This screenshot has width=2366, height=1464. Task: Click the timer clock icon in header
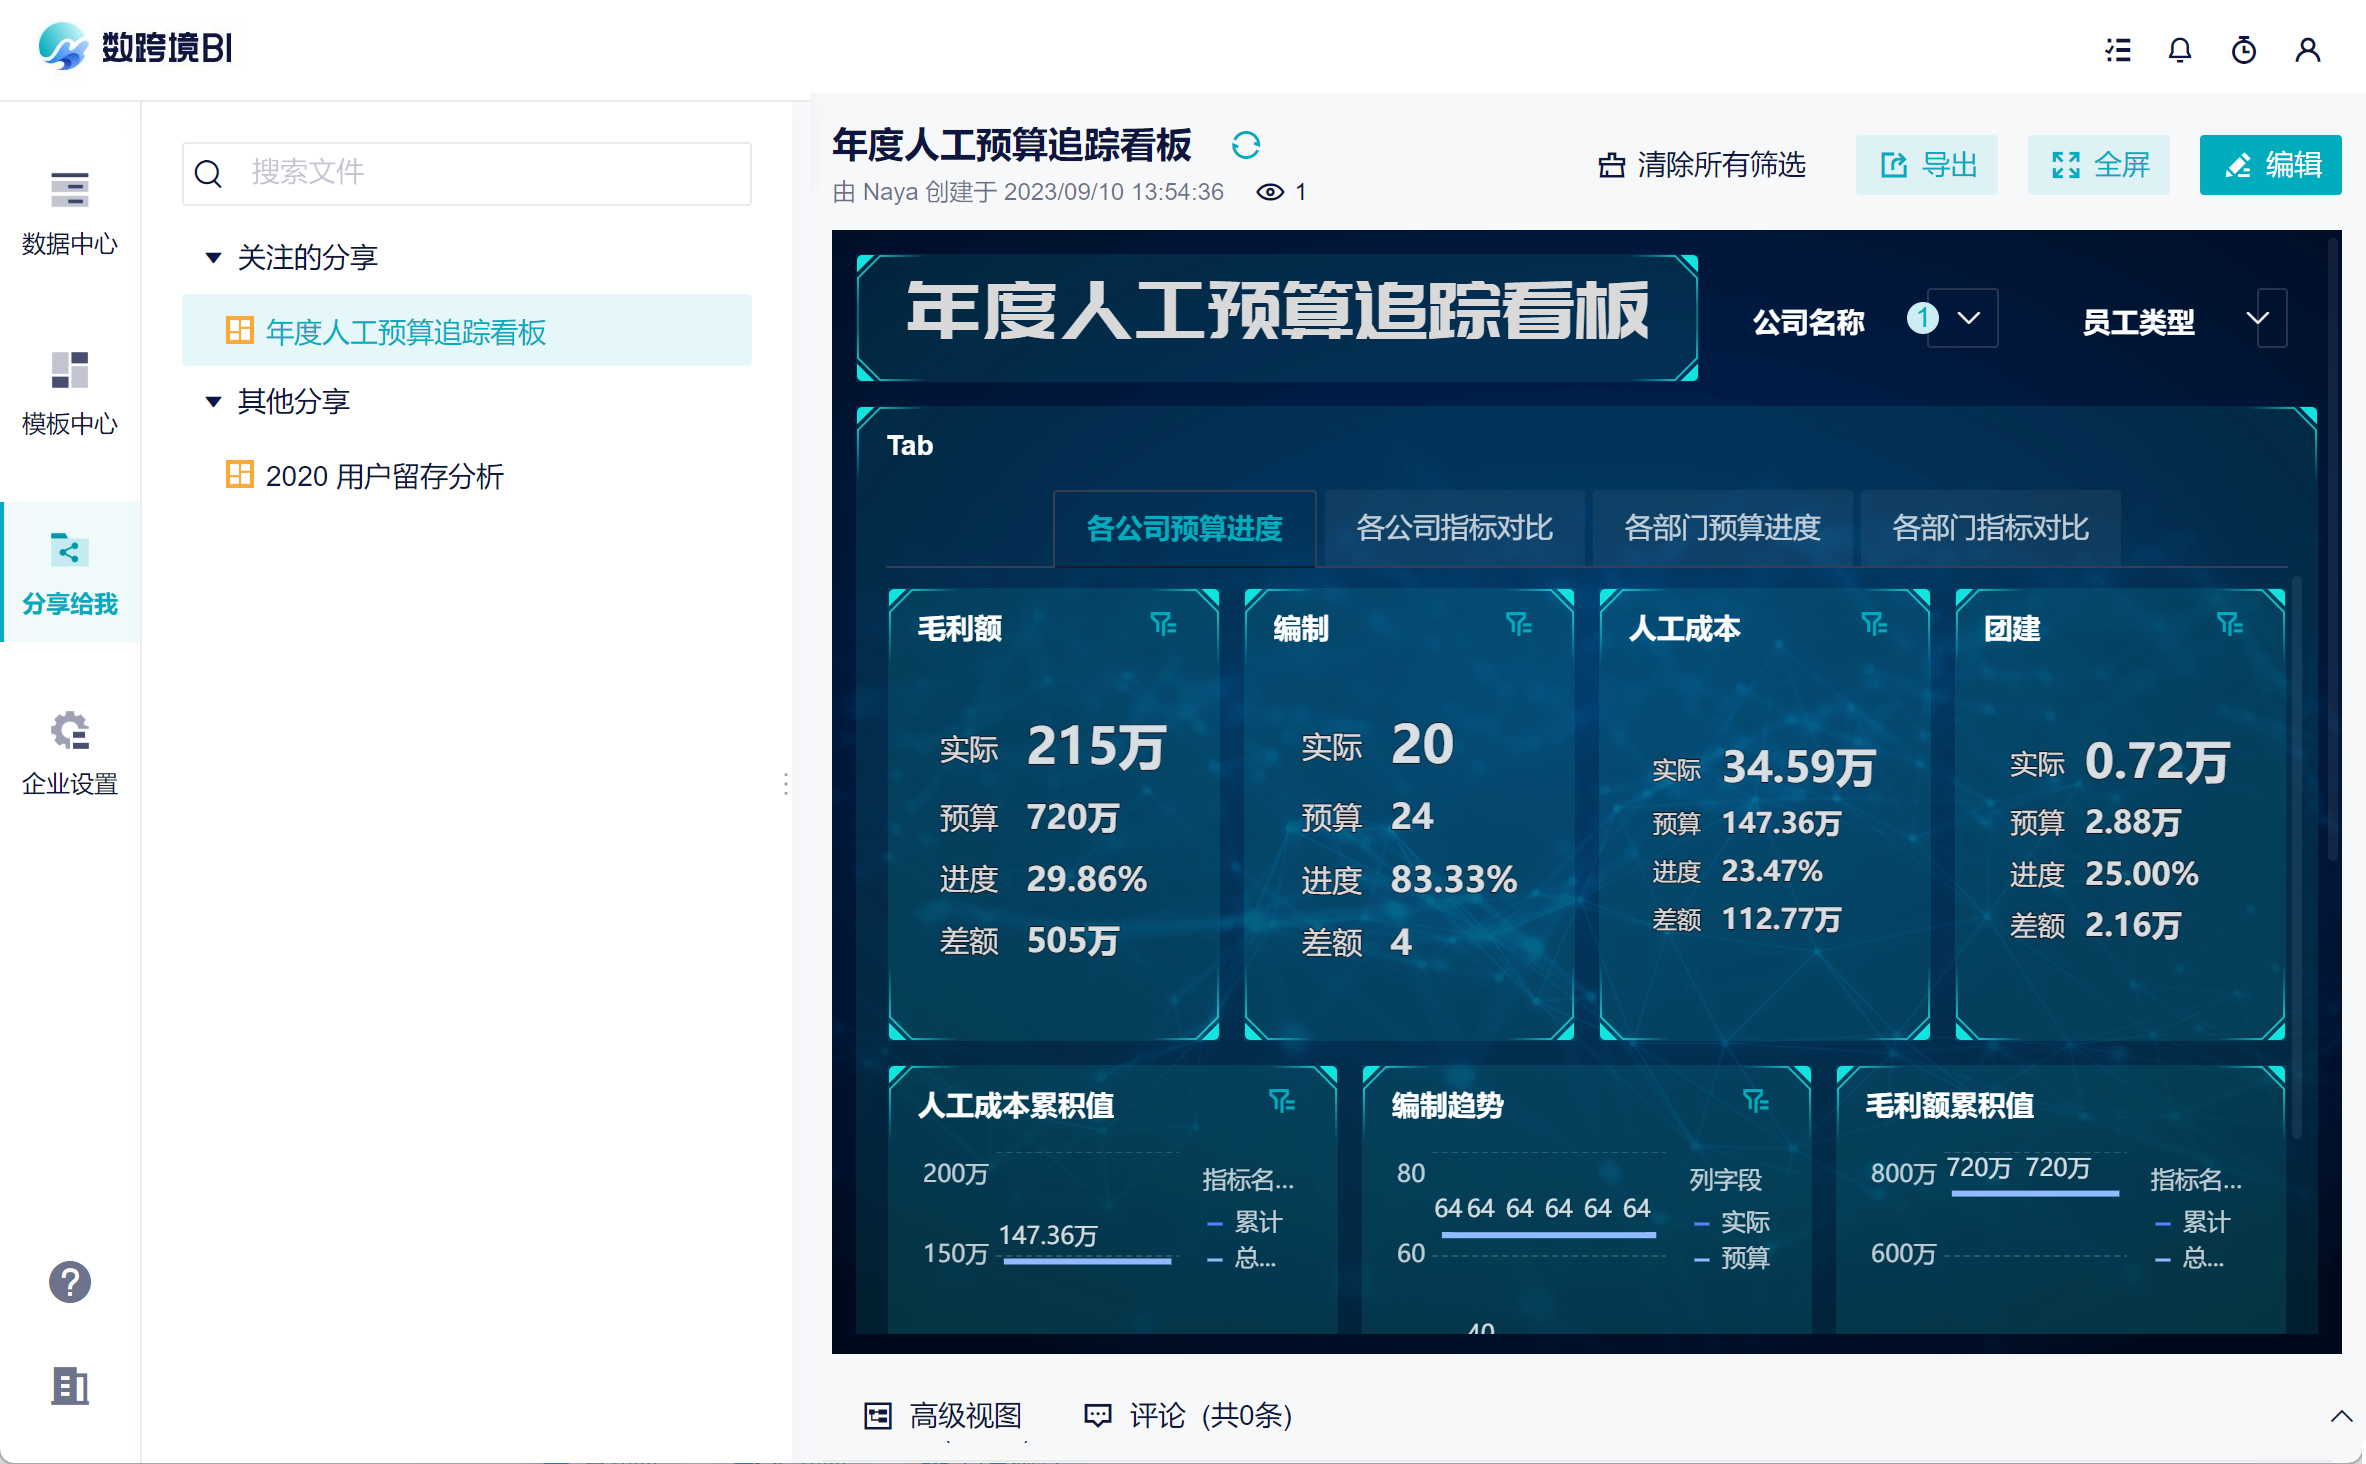(x=2244, y=50)
